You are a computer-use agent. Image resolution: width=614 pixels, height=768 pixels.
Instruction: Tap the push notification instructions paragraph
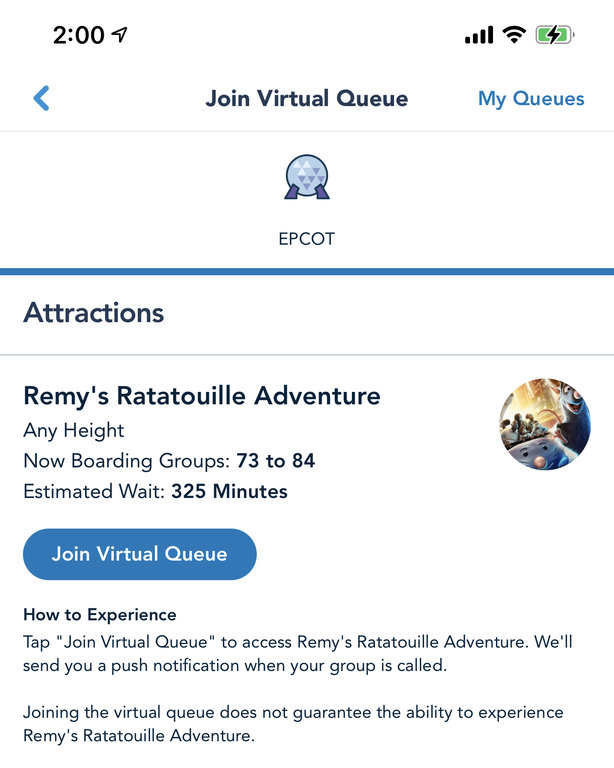(298, 652)
